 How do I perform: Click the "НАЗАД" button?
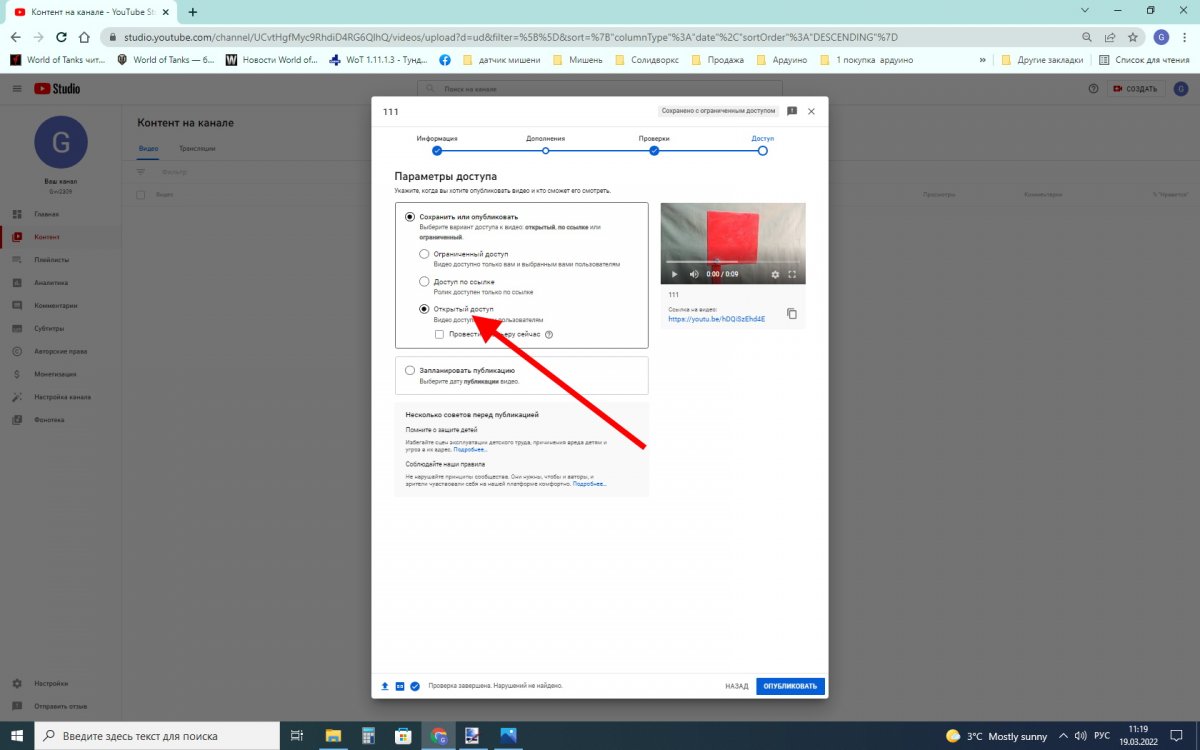coord(736,686)
